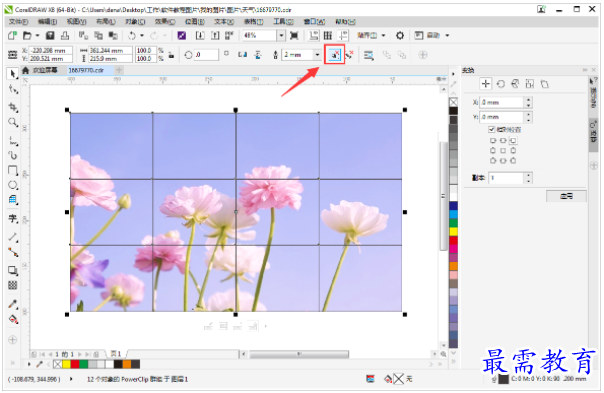This screenshot has height=393, width=604.
Task: Expand the Undo history dropdown arrow
Action: click(142, 35)
